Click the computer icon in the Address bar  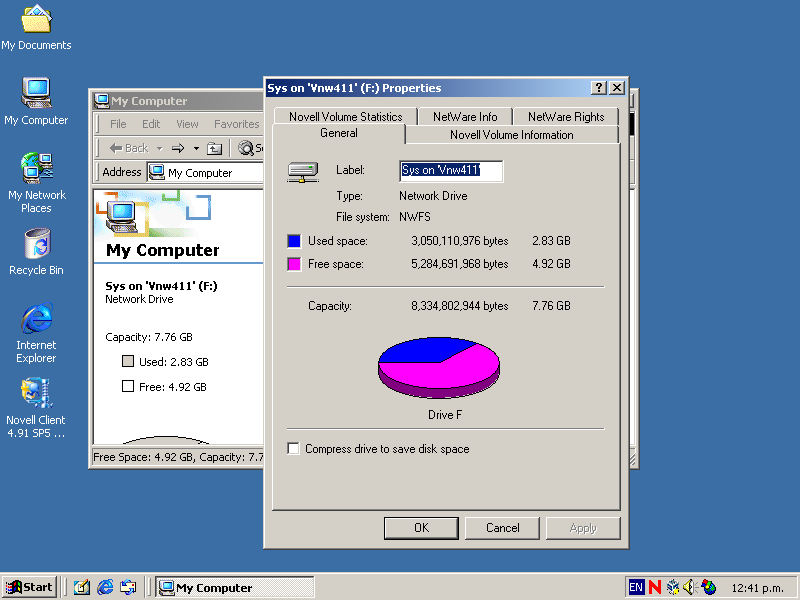157,172
